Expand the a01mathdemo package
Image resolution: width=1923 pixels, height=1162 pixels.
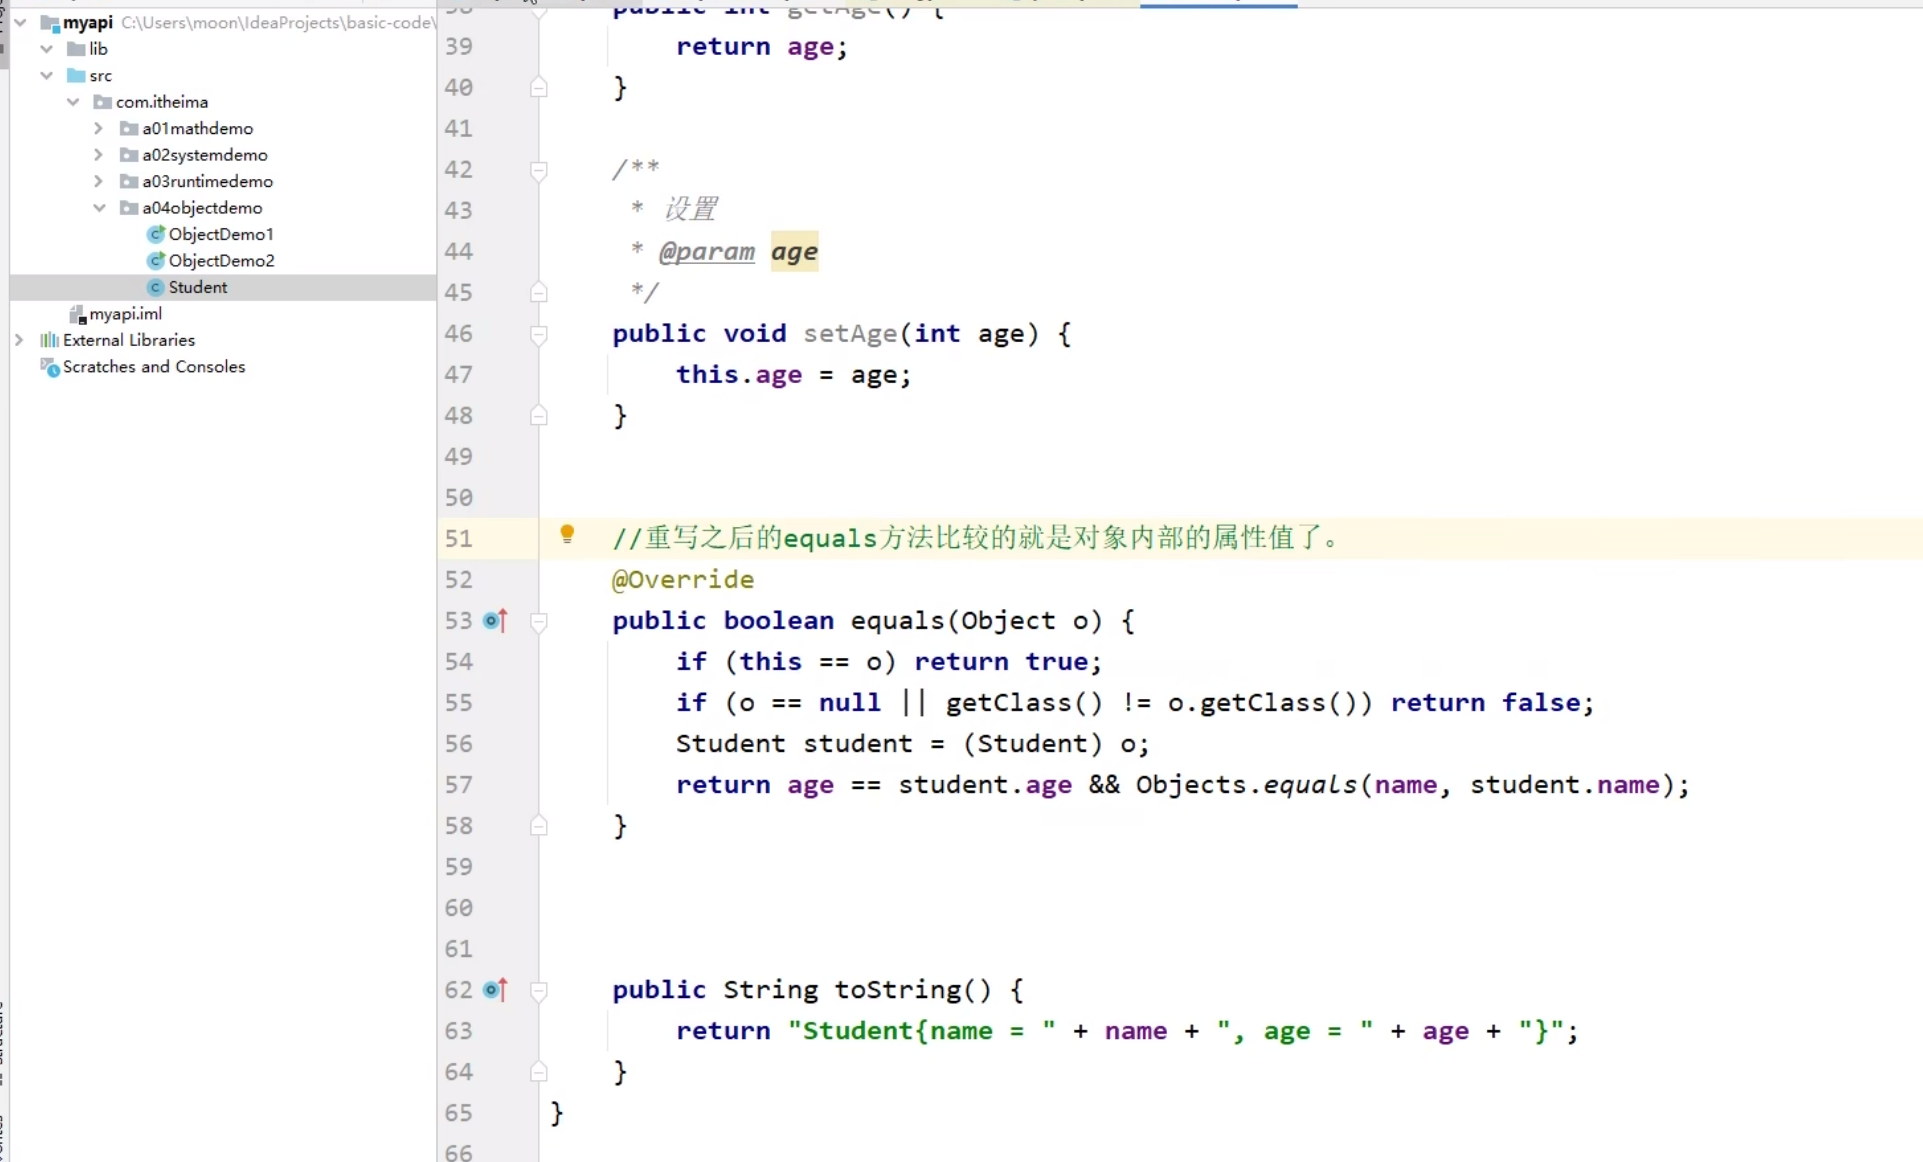coord(98,128)
